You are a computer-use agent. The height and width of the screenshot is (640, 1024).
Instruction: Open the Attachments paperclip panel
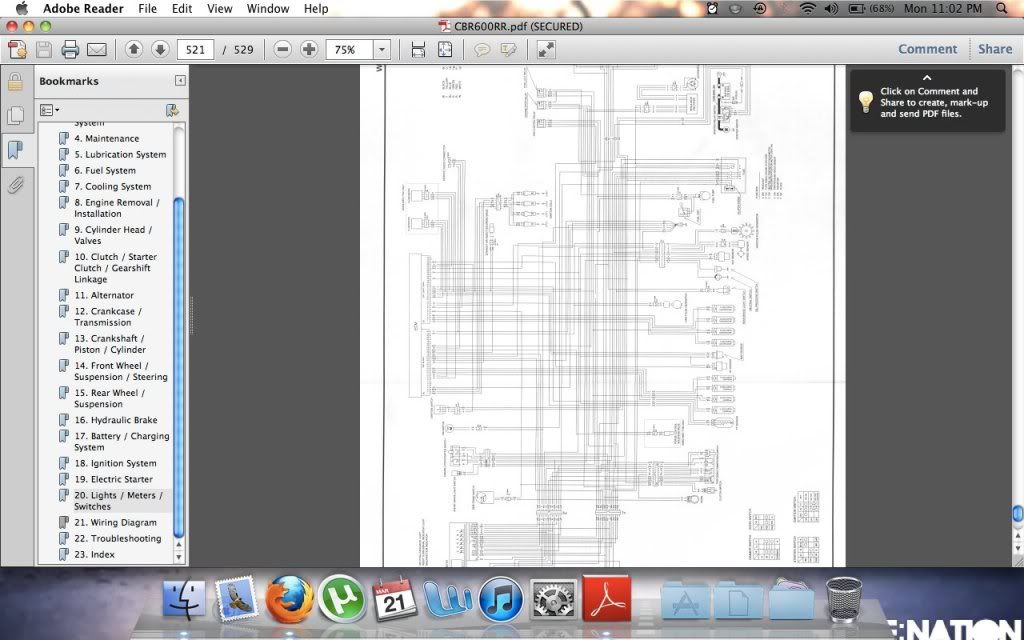(x=15, y=185)
